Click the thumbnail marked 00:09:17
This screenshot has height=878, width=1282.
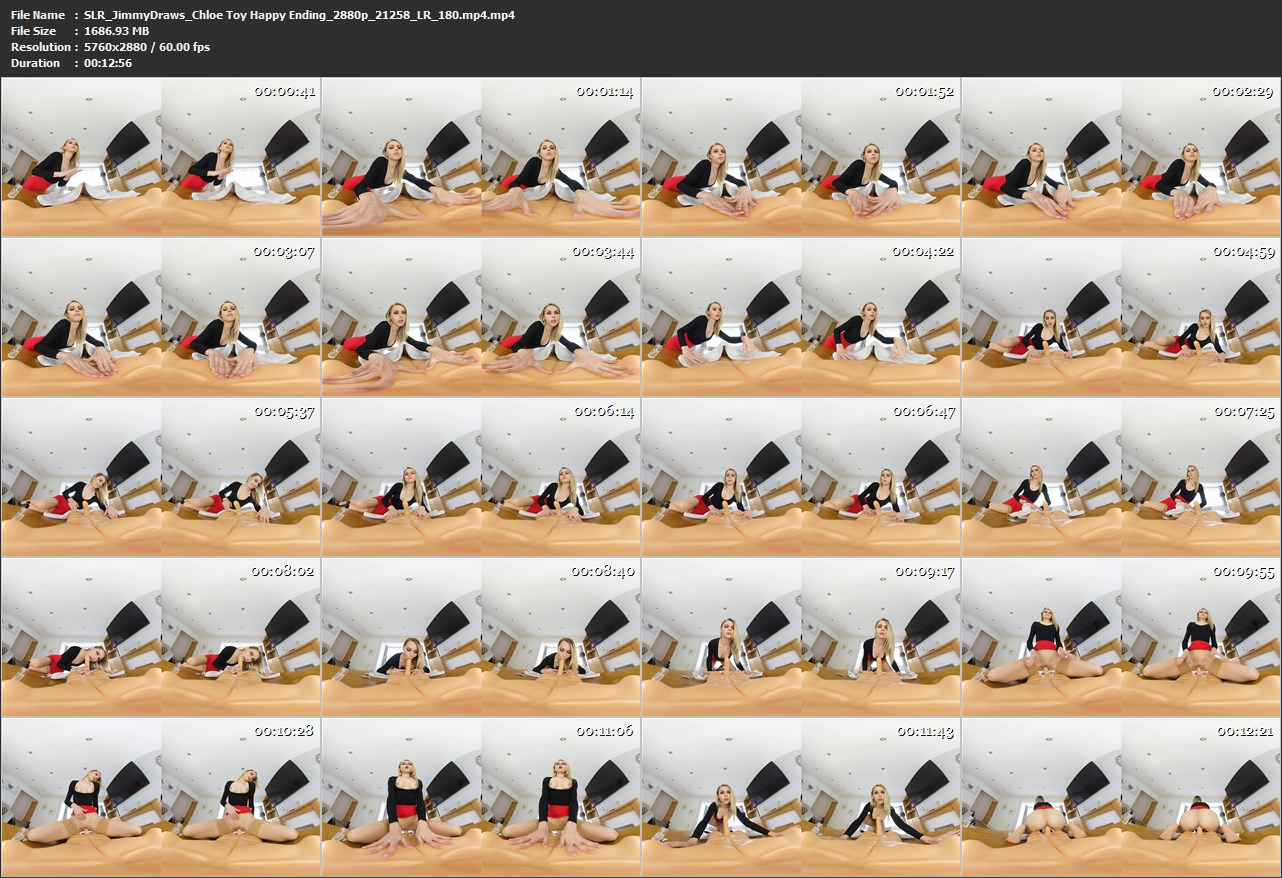pos(801,637)
